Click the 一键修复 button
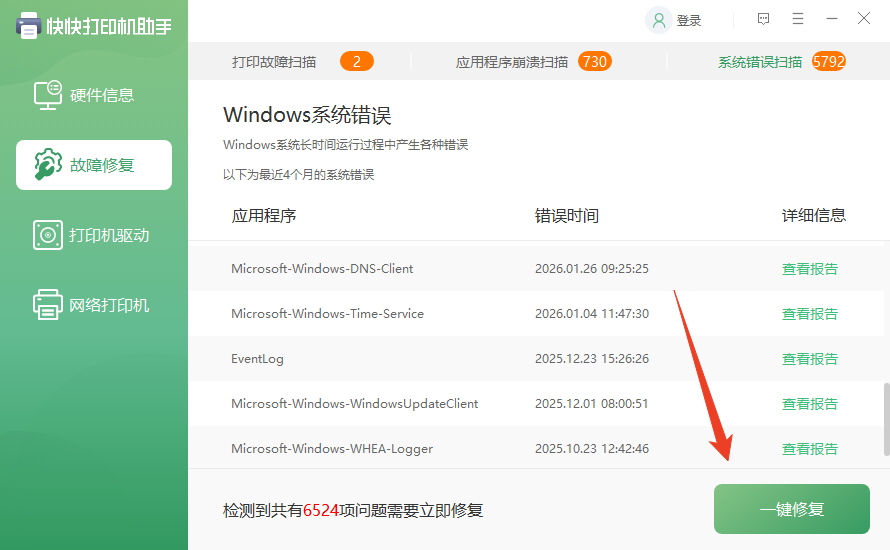This screenshot has height=550, width=890. [x=791, y=509]
